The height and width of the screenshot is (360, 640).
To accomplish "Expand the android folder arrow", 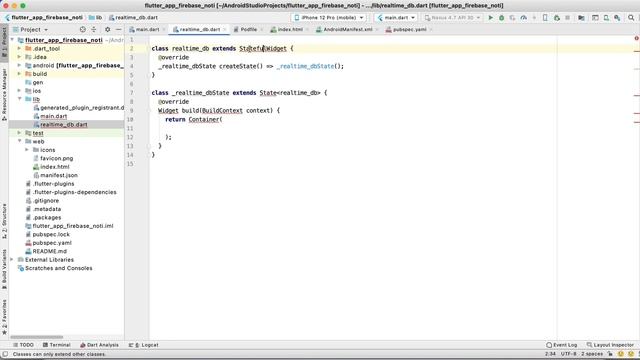I will click(19, 65).
